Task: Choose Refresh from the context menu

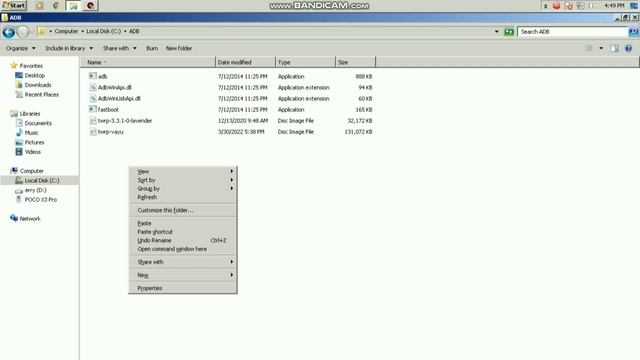Action: 182,197
